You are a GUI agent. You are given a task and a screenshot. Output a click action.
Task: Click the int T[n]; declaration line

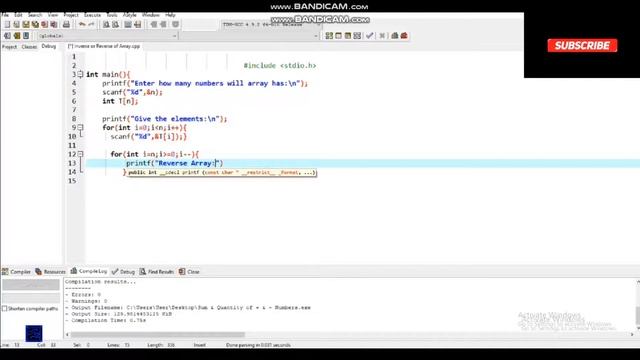coord(120,101)
